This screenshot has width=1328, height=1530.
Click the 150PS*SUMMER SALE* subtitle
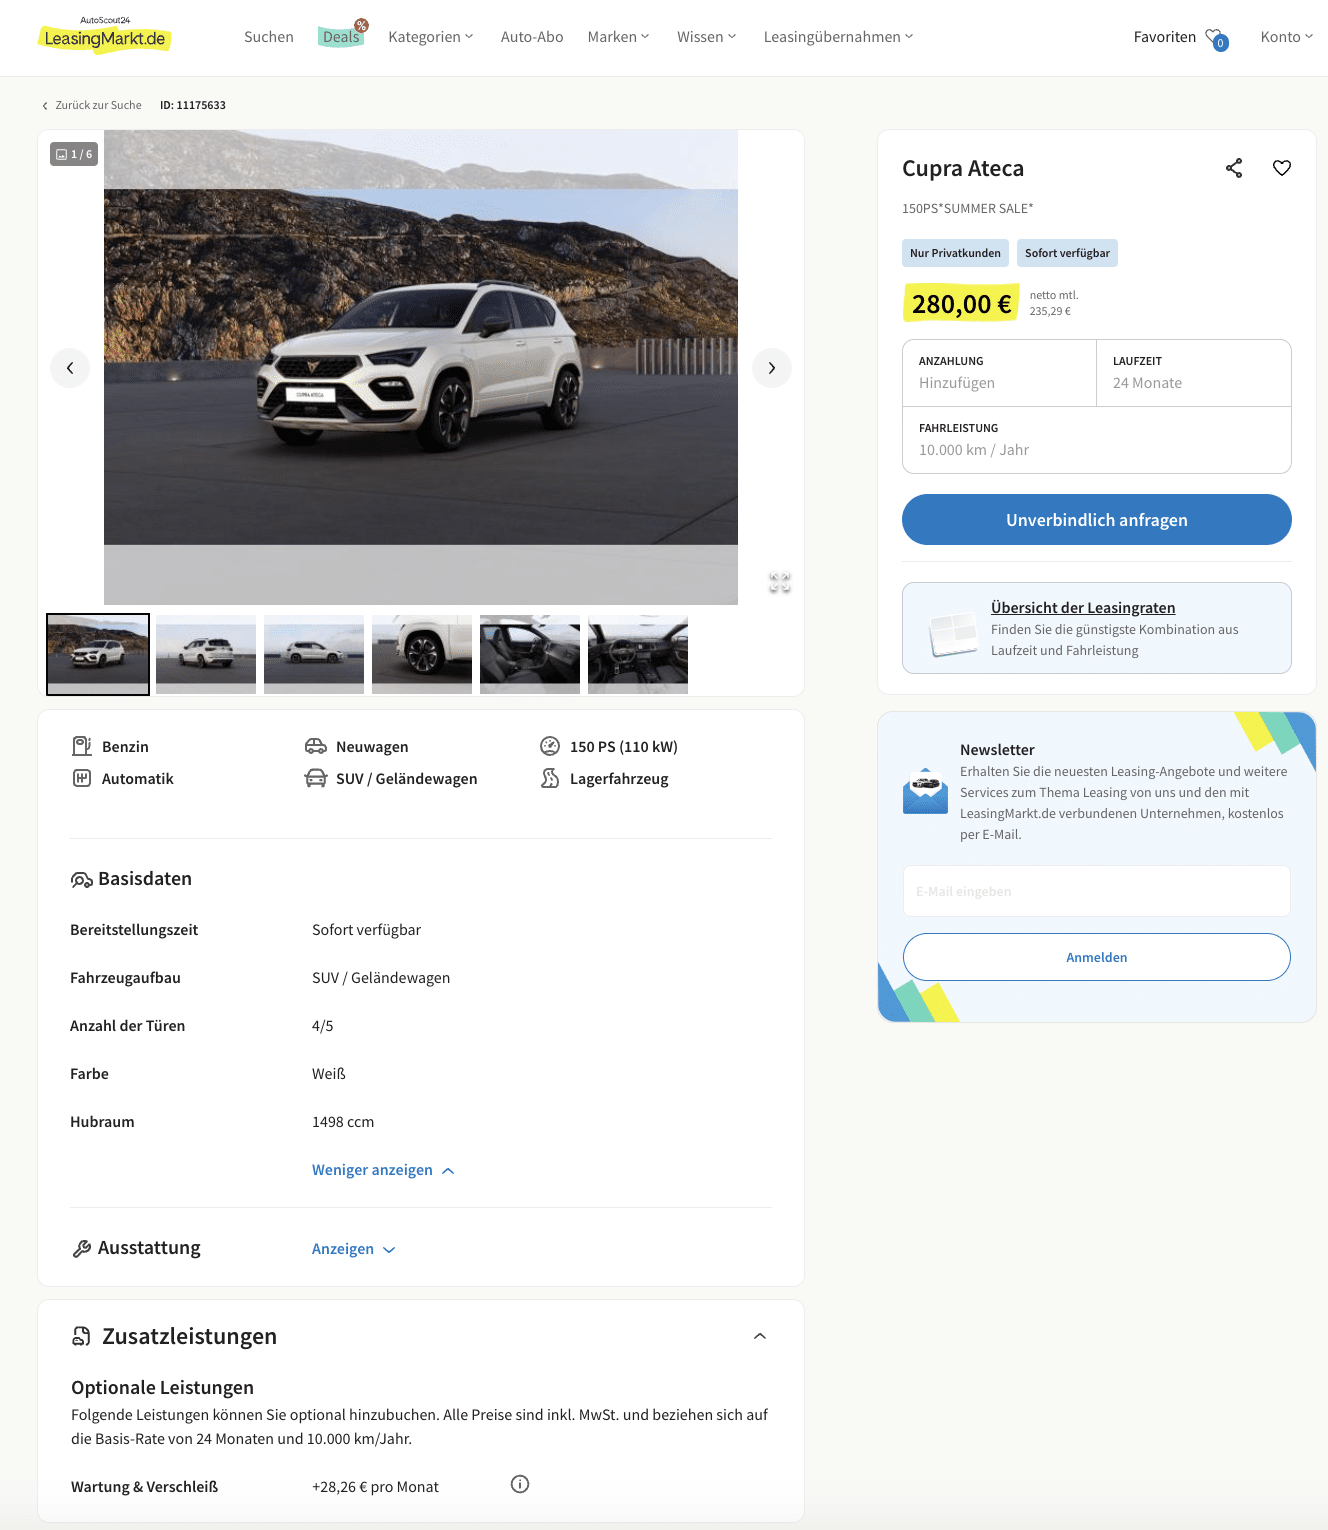(968, 209)
